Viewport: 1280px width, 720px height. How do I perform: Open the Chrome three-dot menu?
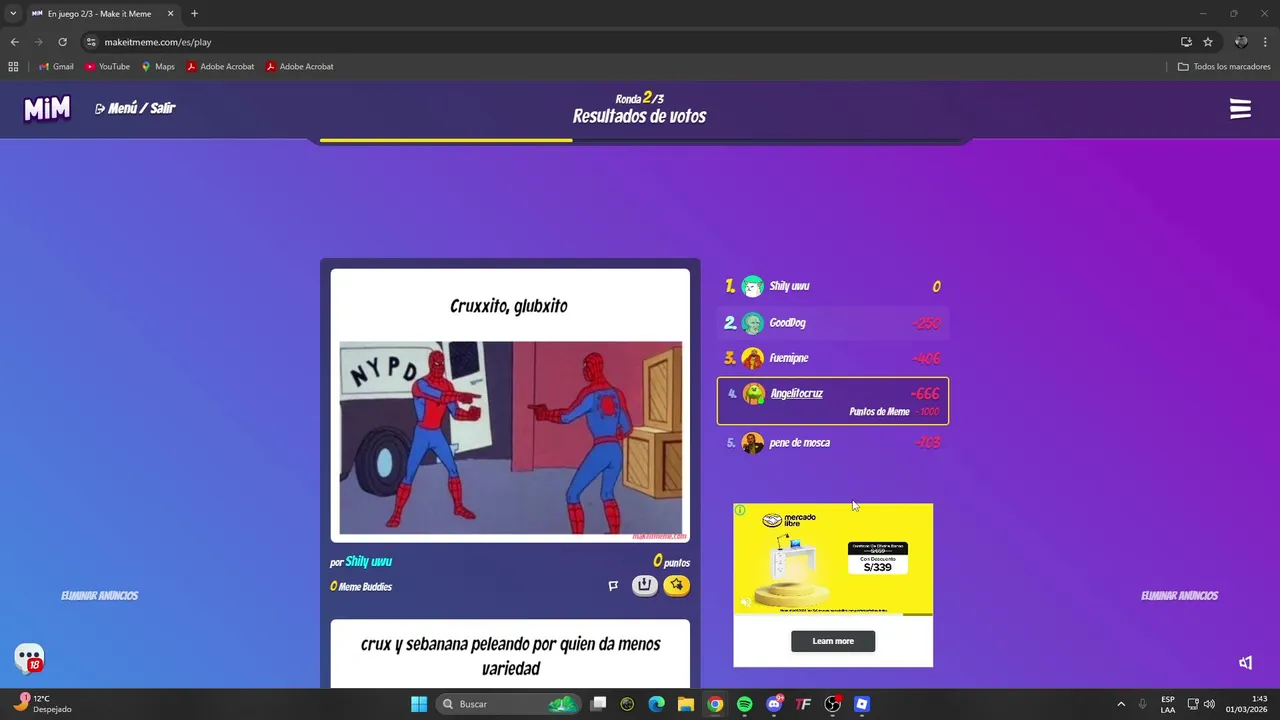pyautogui.click(x=1266, y=42)
